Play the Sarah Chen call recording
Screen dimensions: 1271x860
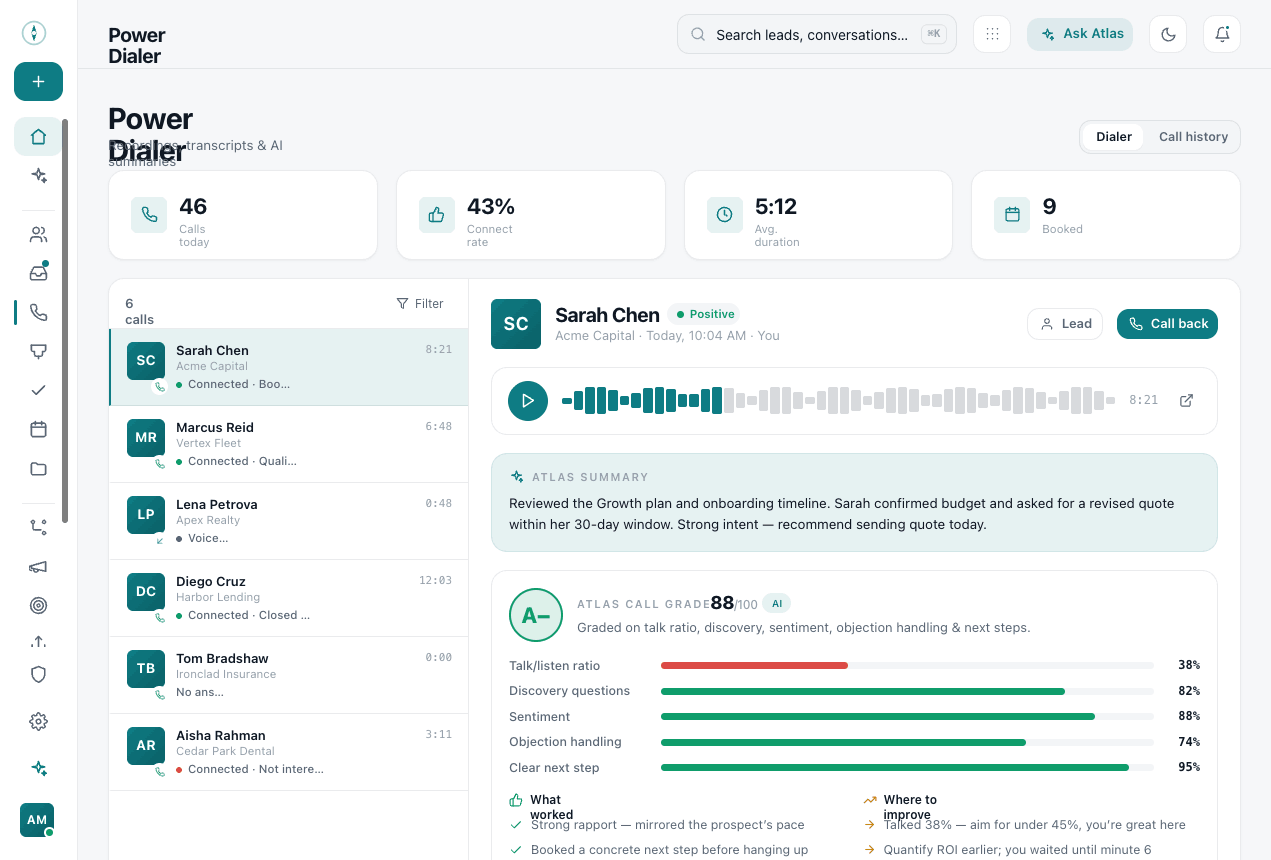tap(528, 401)
